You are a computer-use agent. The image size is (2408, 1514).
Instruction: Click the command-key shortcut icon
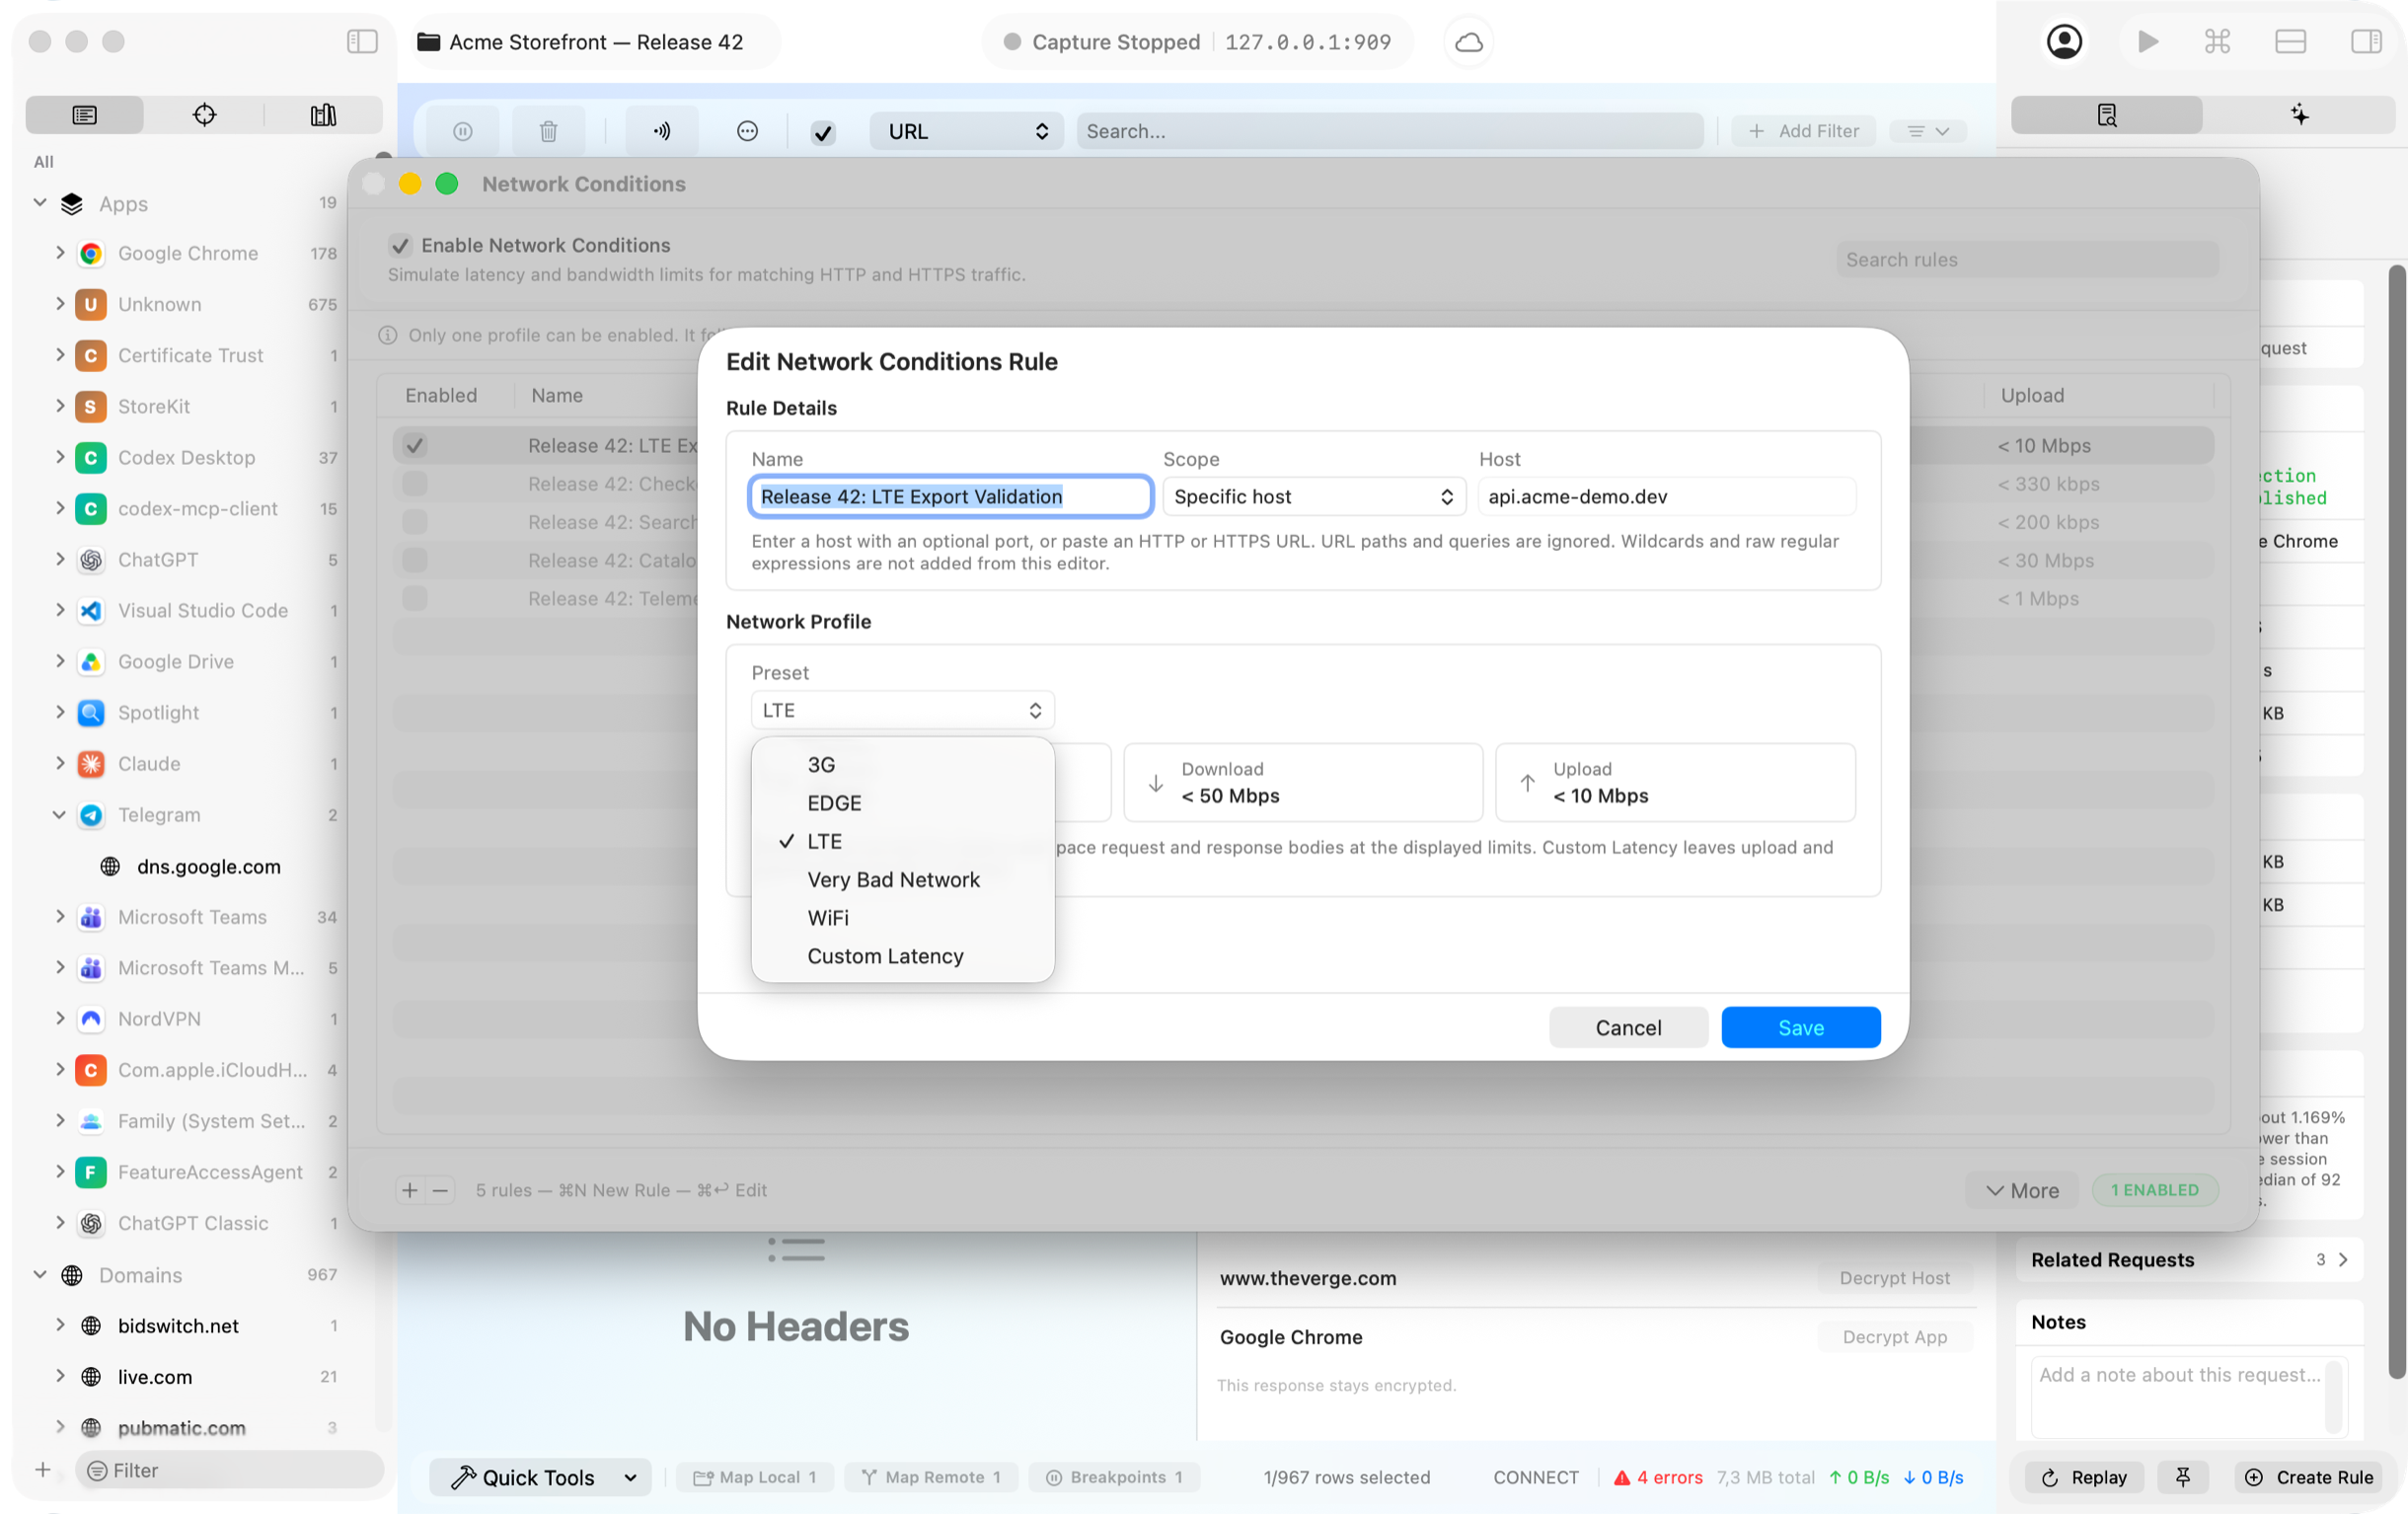click(2217, 41)
